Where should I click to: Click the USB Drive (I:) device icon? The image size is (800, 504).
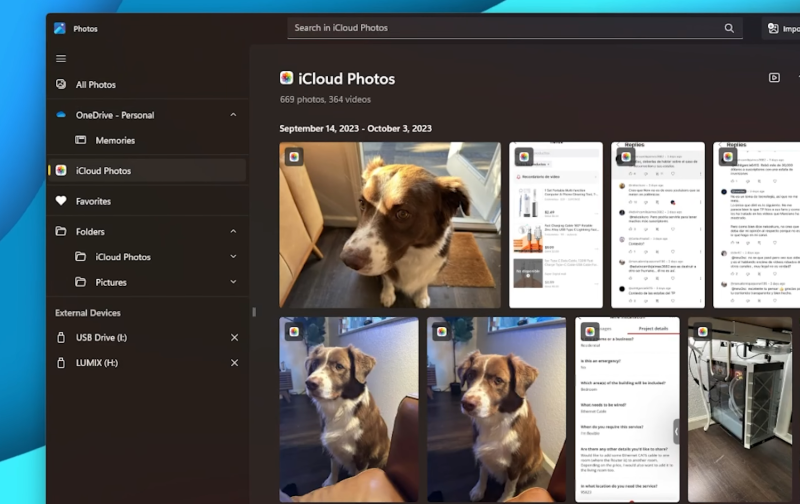[x=61, y=337]
